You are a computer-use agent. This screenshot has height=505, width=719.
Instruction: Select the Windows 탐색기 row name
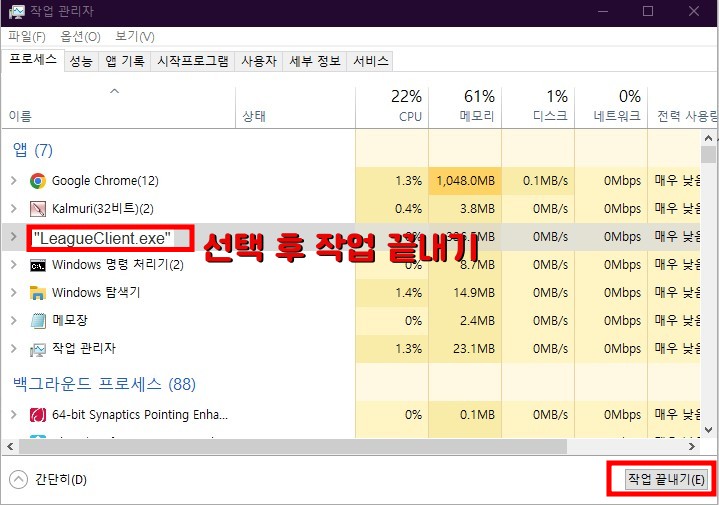point(96,293)
